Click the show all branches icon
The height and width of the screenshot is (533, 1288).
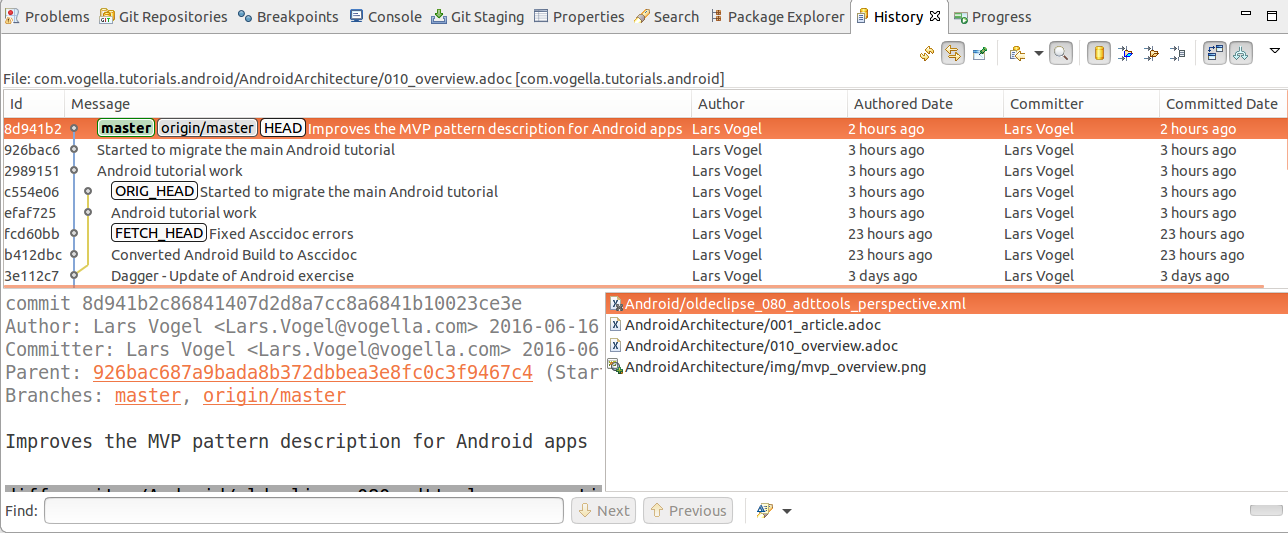[x=1241, y=53]
